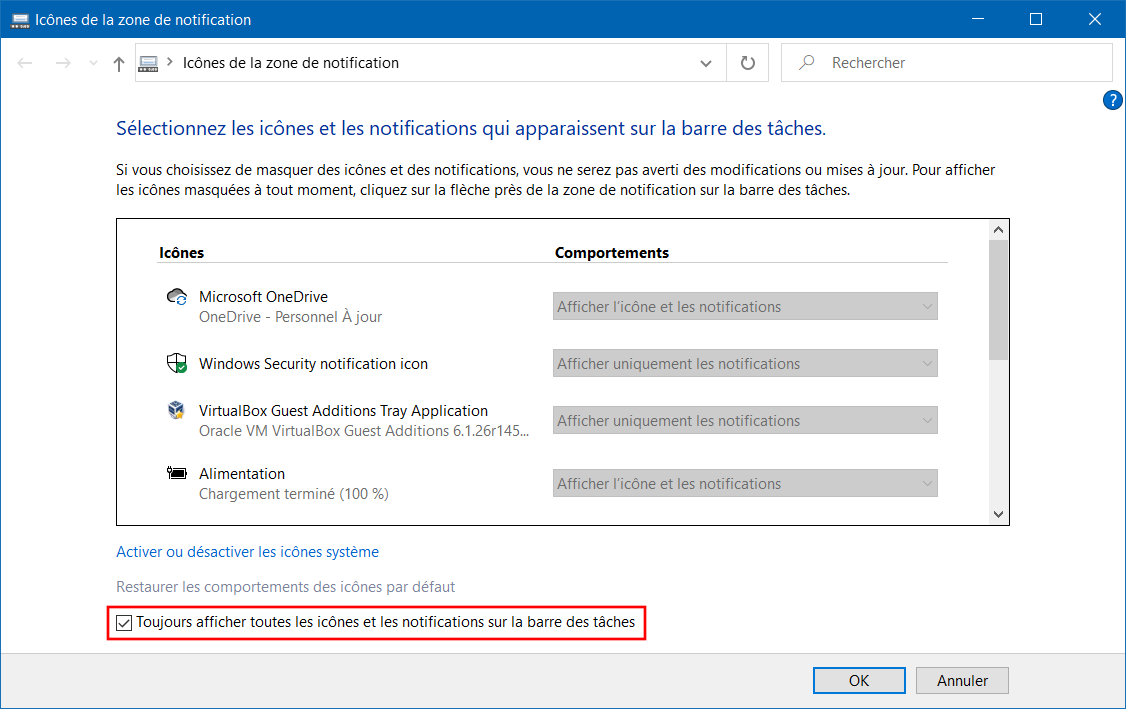Select Windows Security notification icon label

(313, 363)
